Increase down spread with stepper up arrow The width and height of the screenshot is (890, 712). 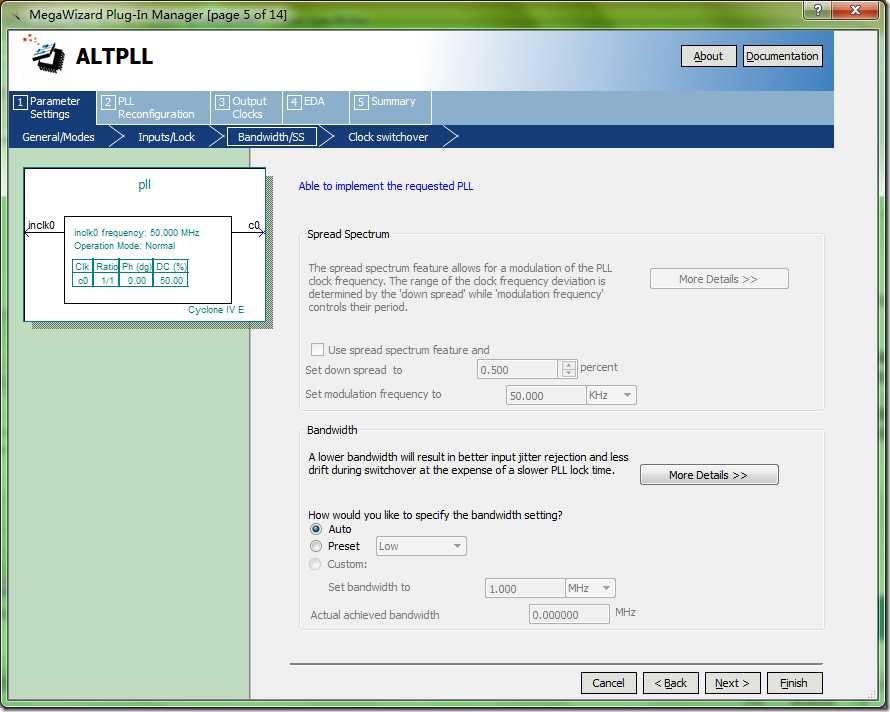click(x=568, y=365)
